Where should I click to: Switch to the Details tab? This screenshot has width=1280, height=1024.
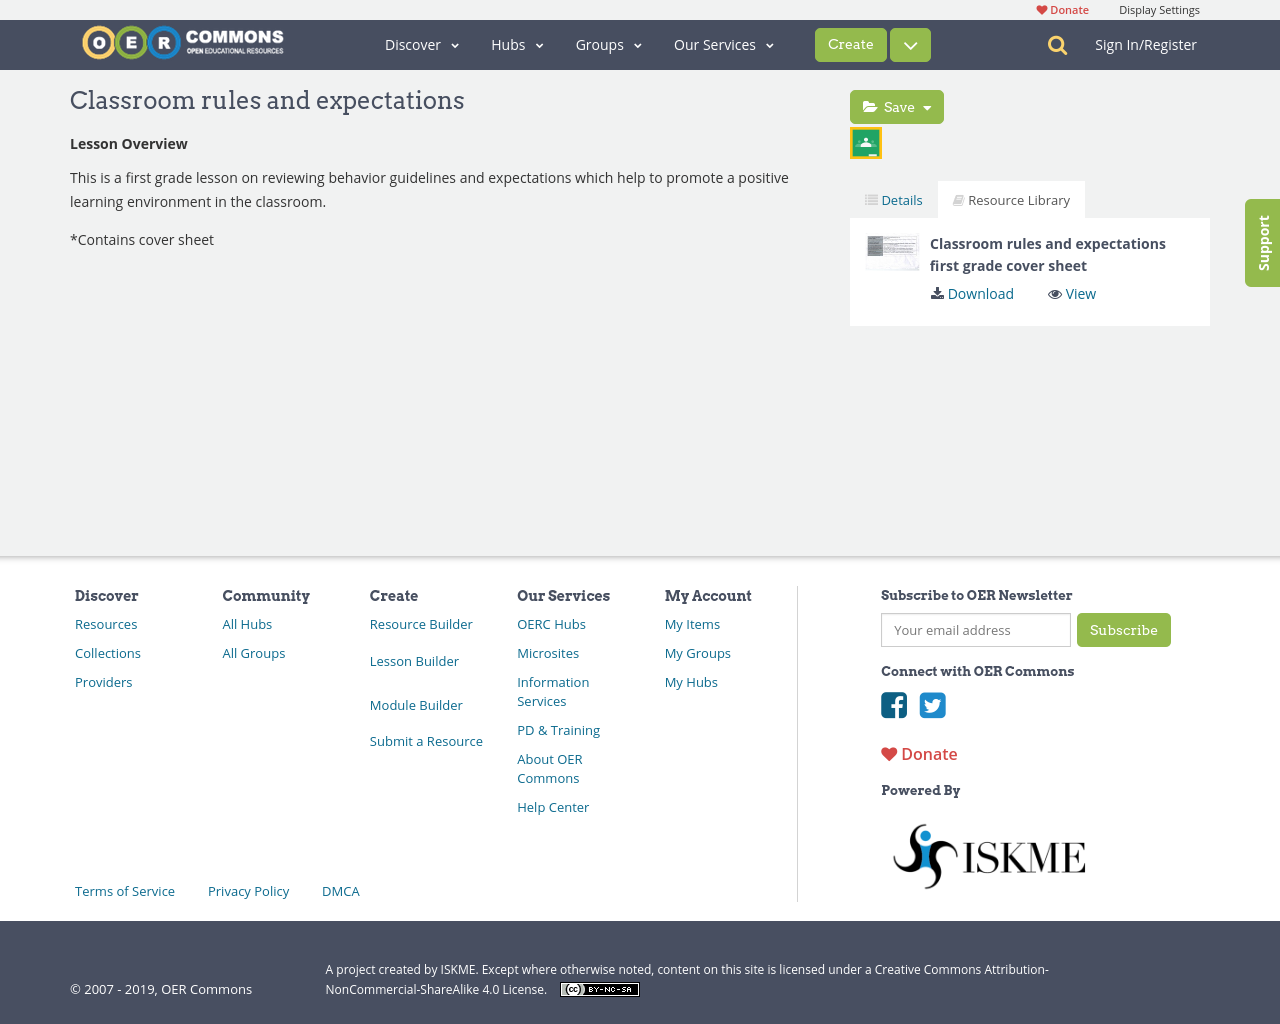(893, 198)
